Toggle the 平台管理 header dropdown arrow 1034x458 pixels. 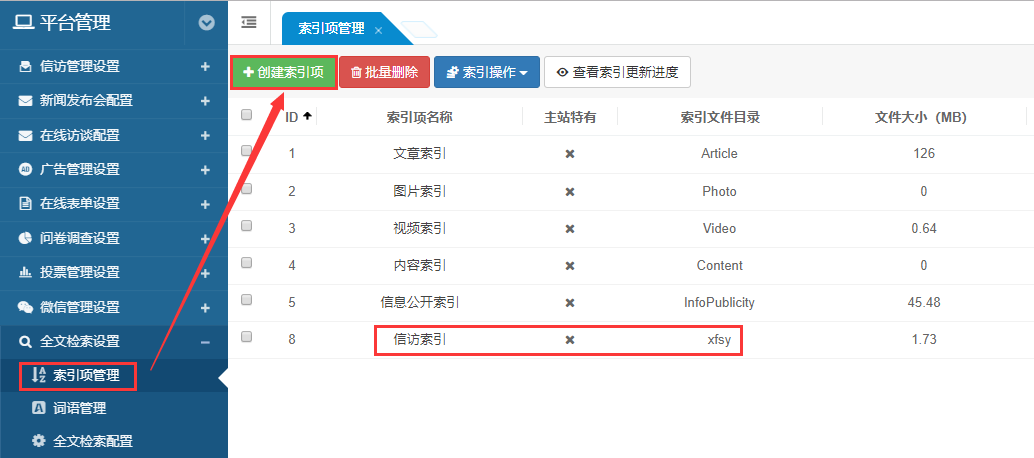[x=207, y=22]
